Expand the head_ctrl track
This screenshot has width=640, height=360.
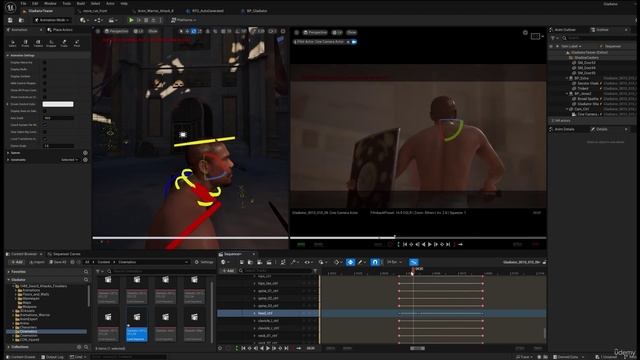tap(254, 313)
